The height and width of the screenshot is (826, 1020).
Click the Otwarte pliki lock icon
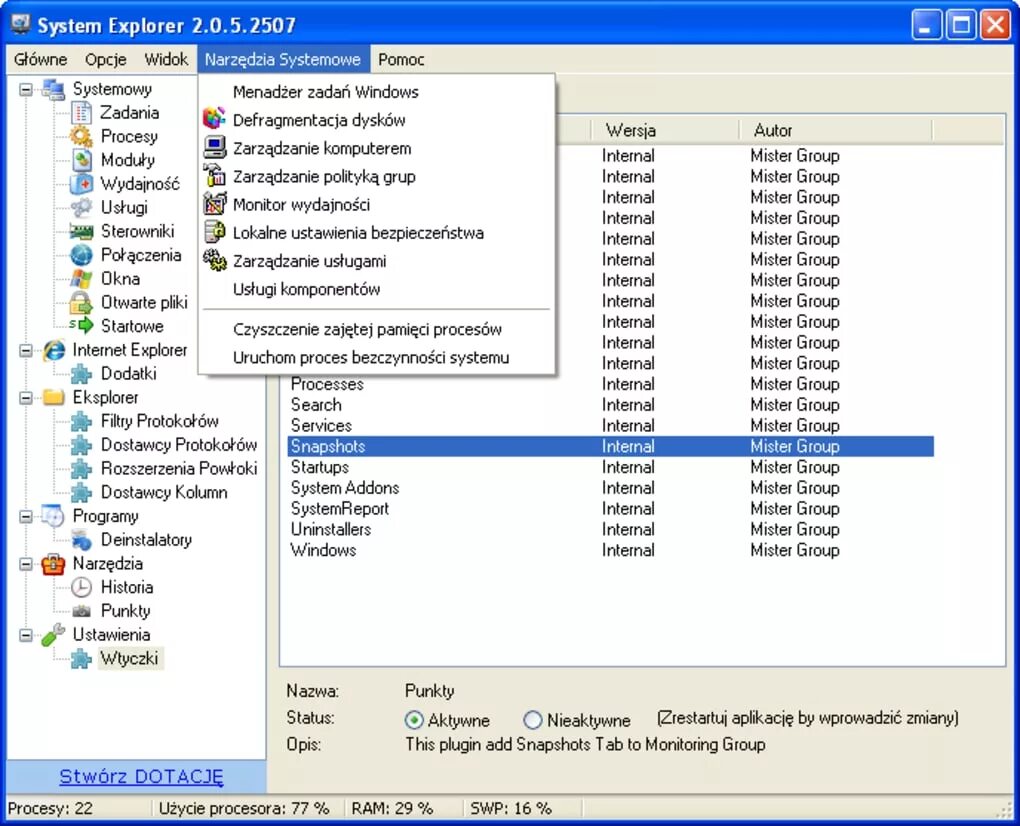click(81, 302)
